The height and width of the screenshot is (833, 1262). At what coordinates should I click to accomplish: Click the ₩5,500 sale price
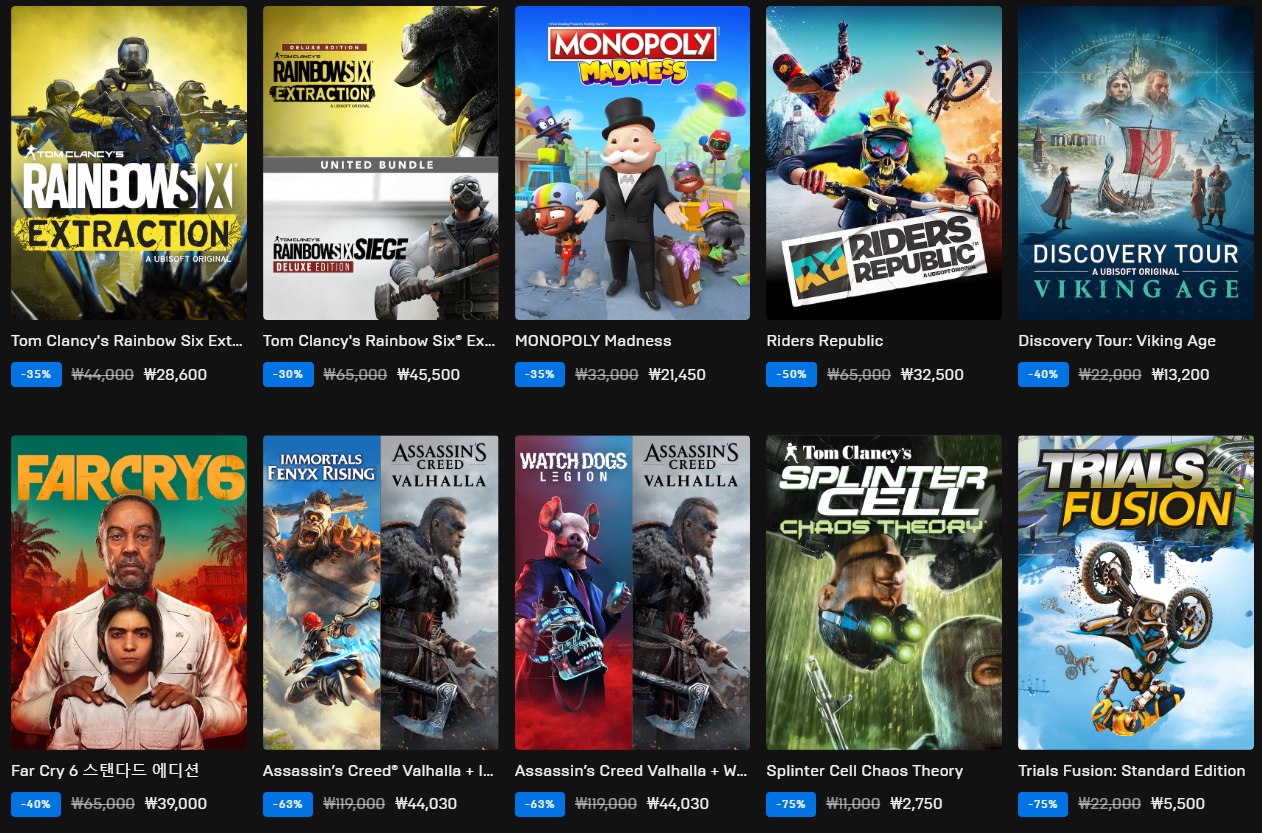(x=1178, y=804)
